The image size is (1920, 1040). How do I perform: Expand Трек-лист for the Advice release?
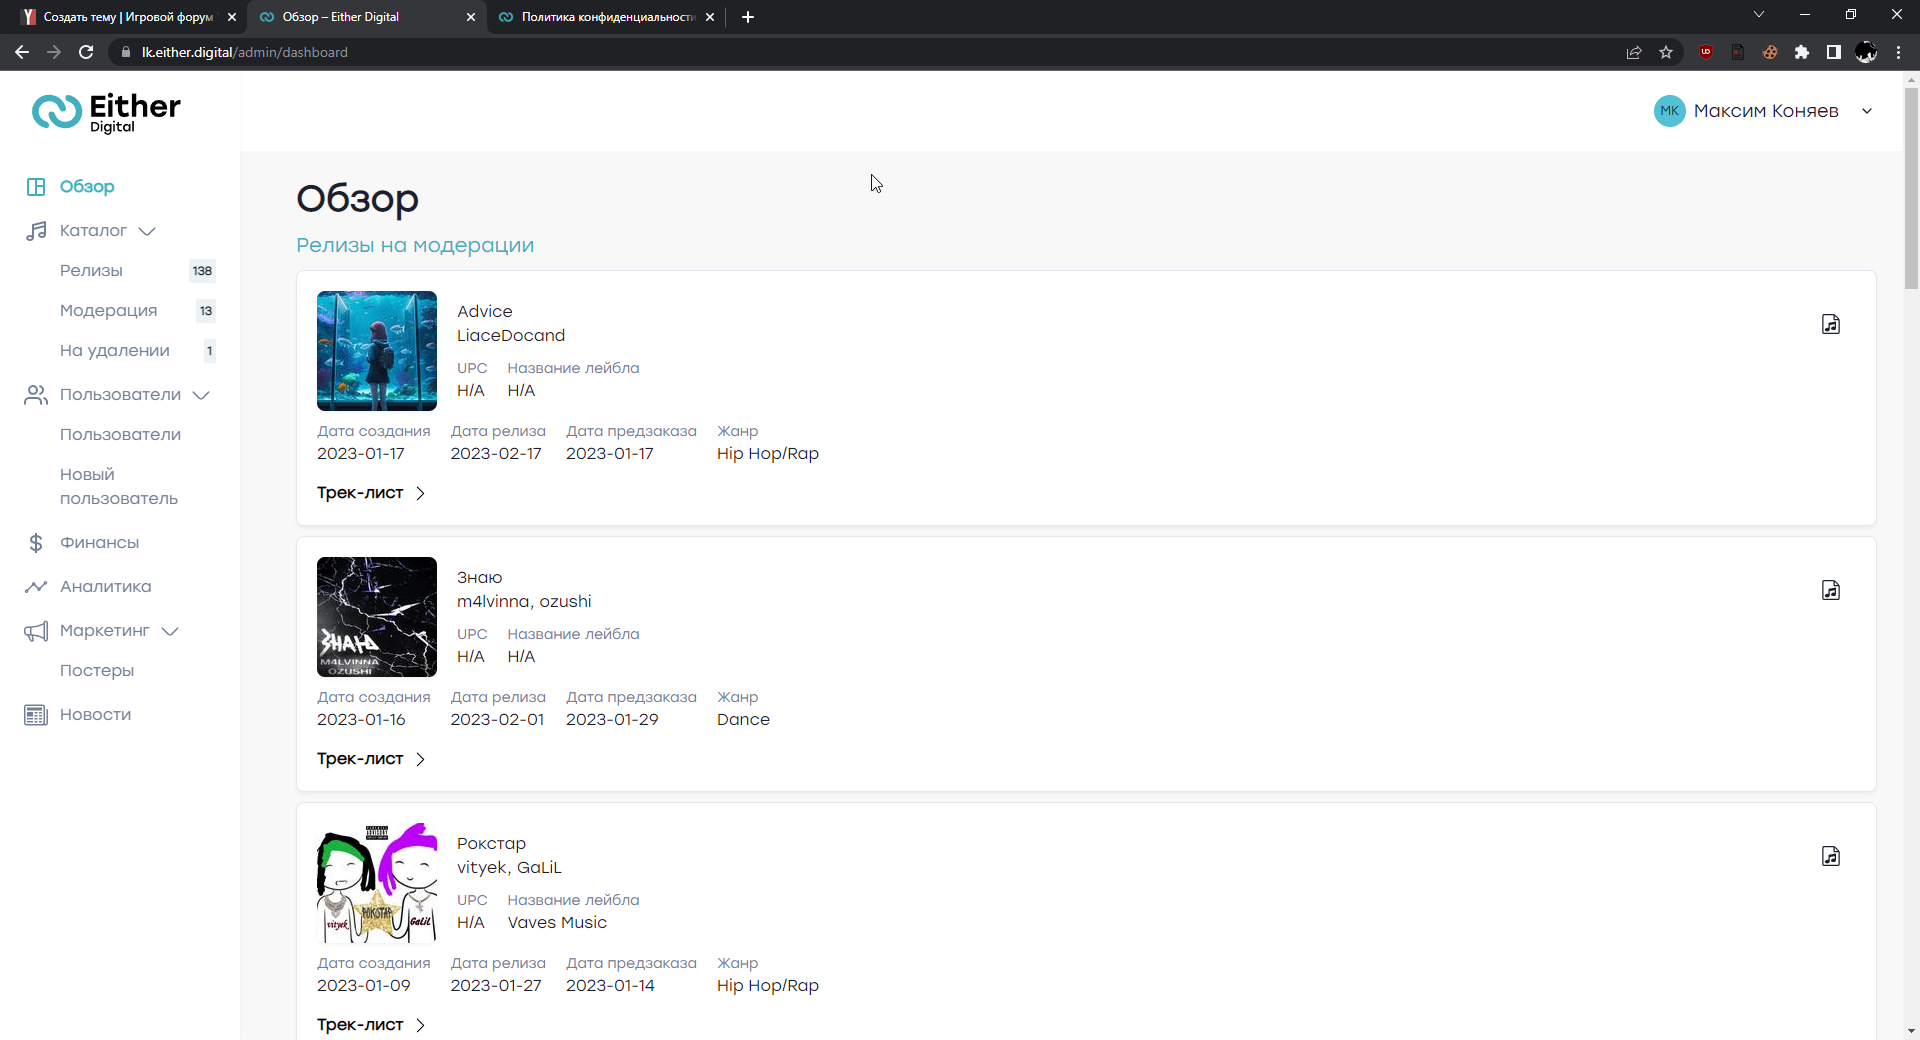tap(371, 493)
